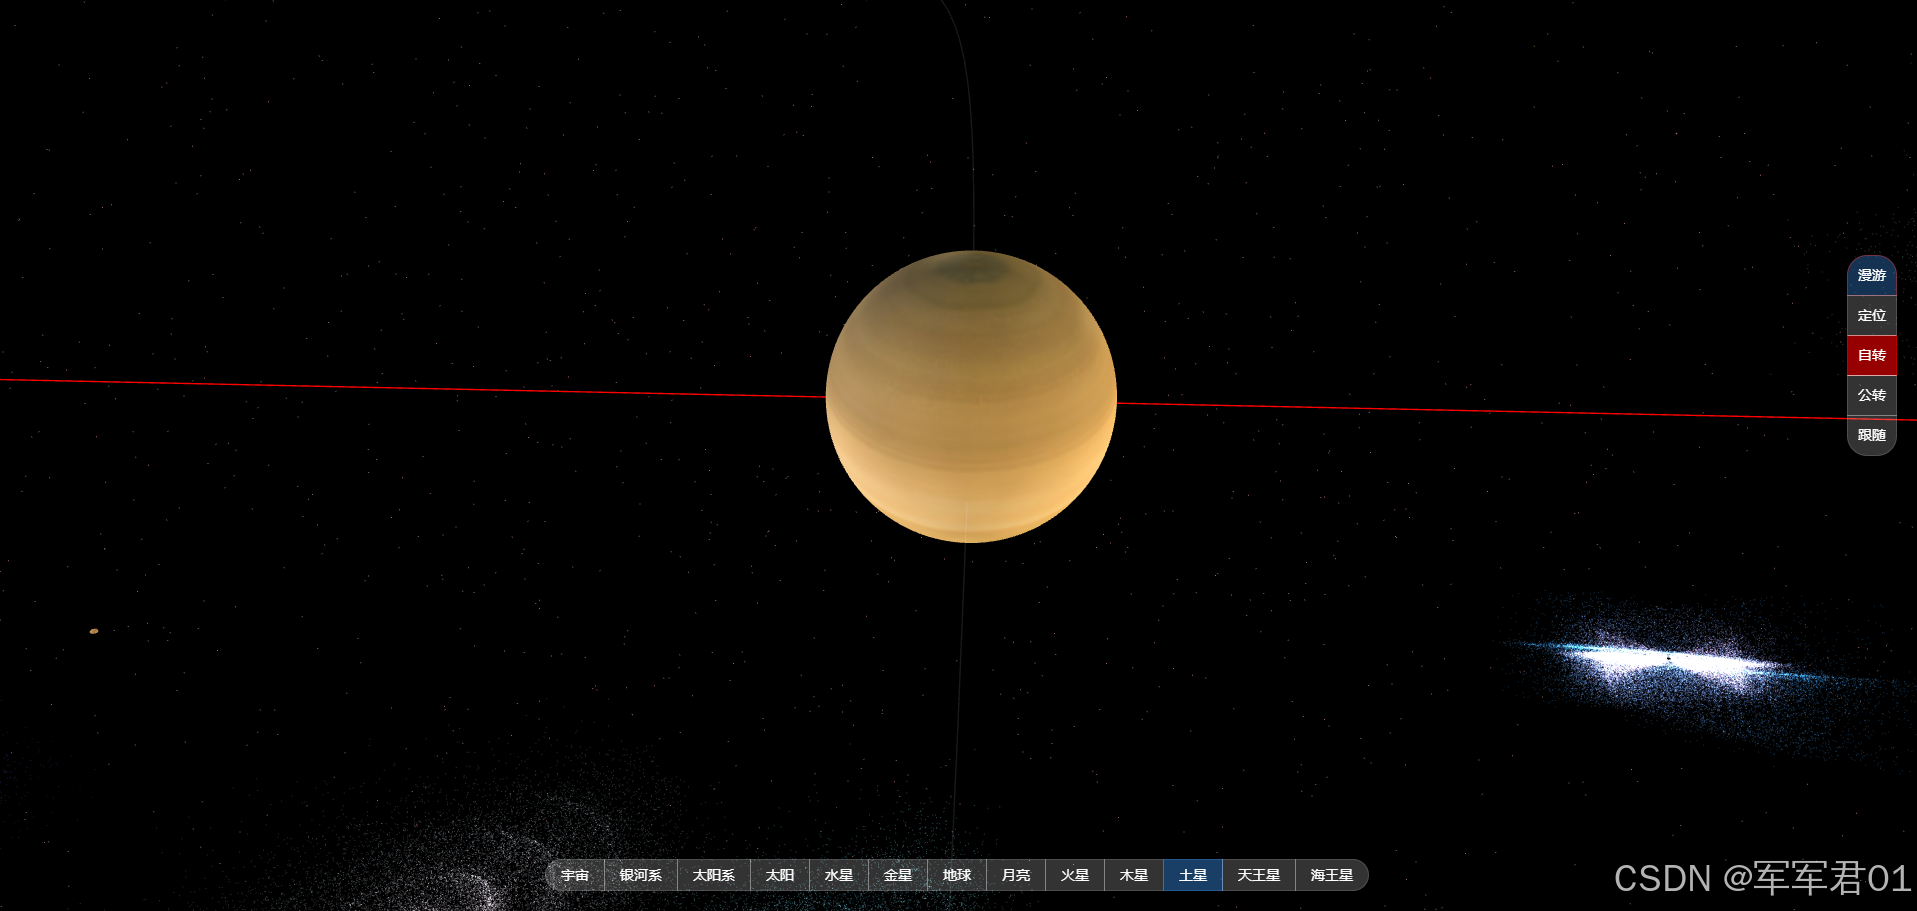Toggle the red 自转 rotation button
Screen dimensions: 1917x911
[x=1872, y=355]
